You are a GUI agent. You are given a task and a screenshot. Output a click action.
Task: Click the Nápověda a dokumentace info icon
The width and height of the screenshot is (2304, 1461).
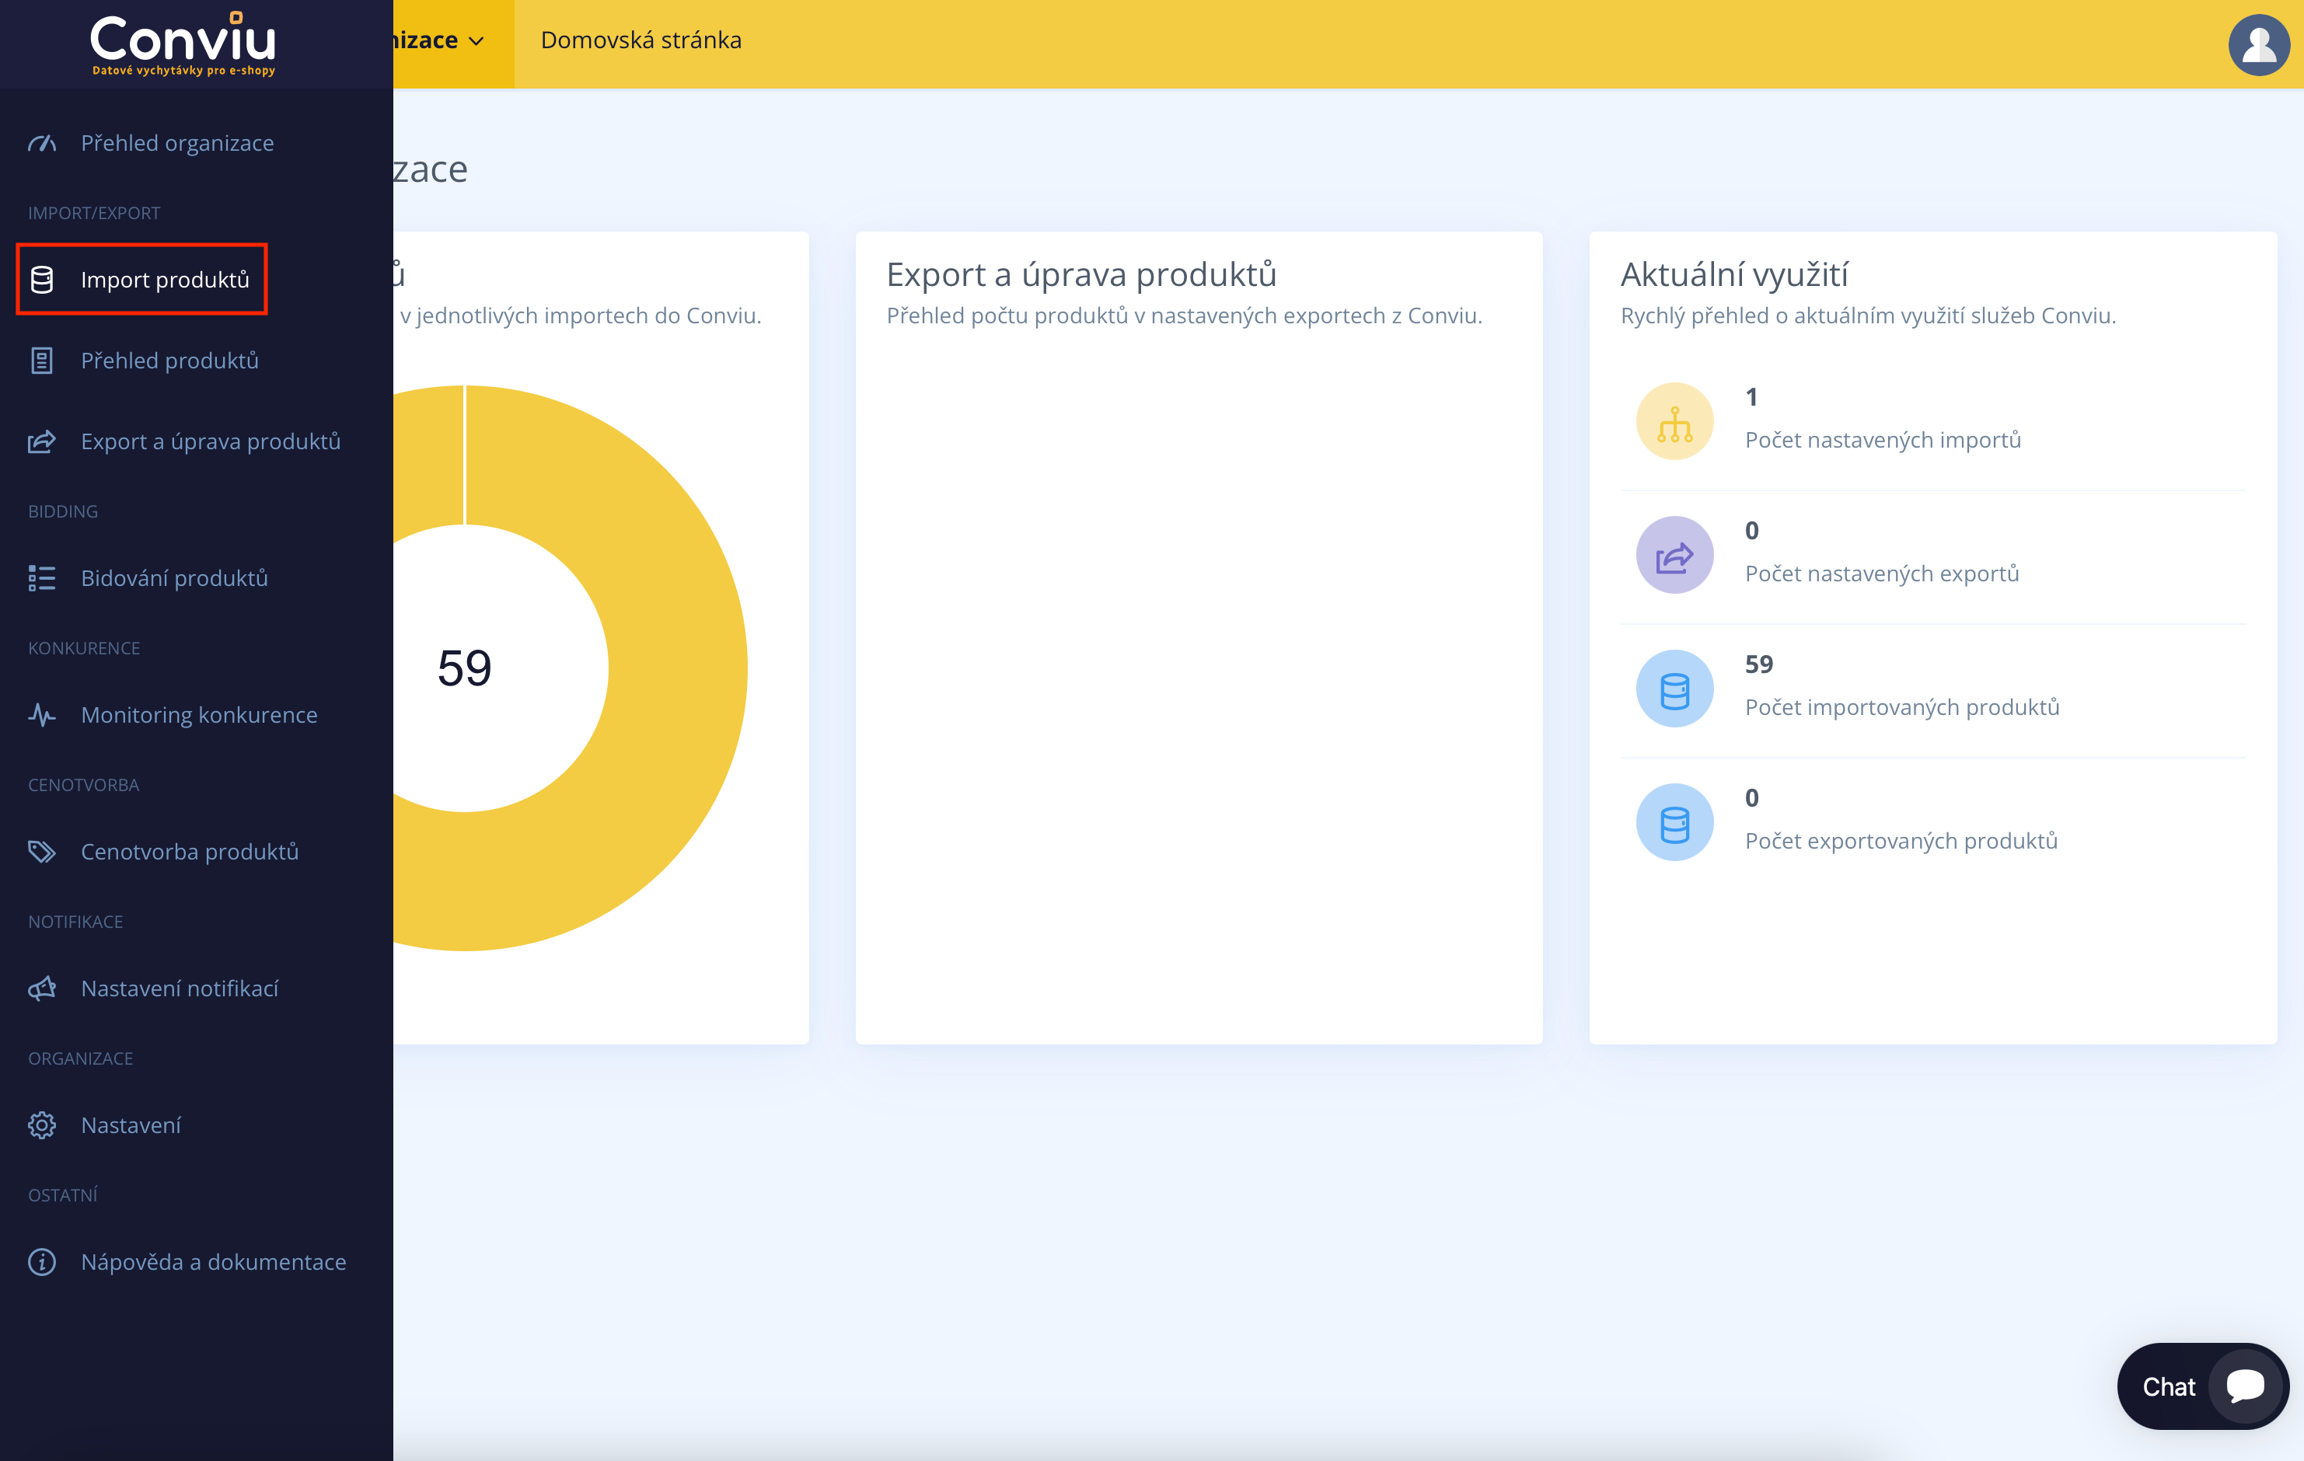[42, 1262]
